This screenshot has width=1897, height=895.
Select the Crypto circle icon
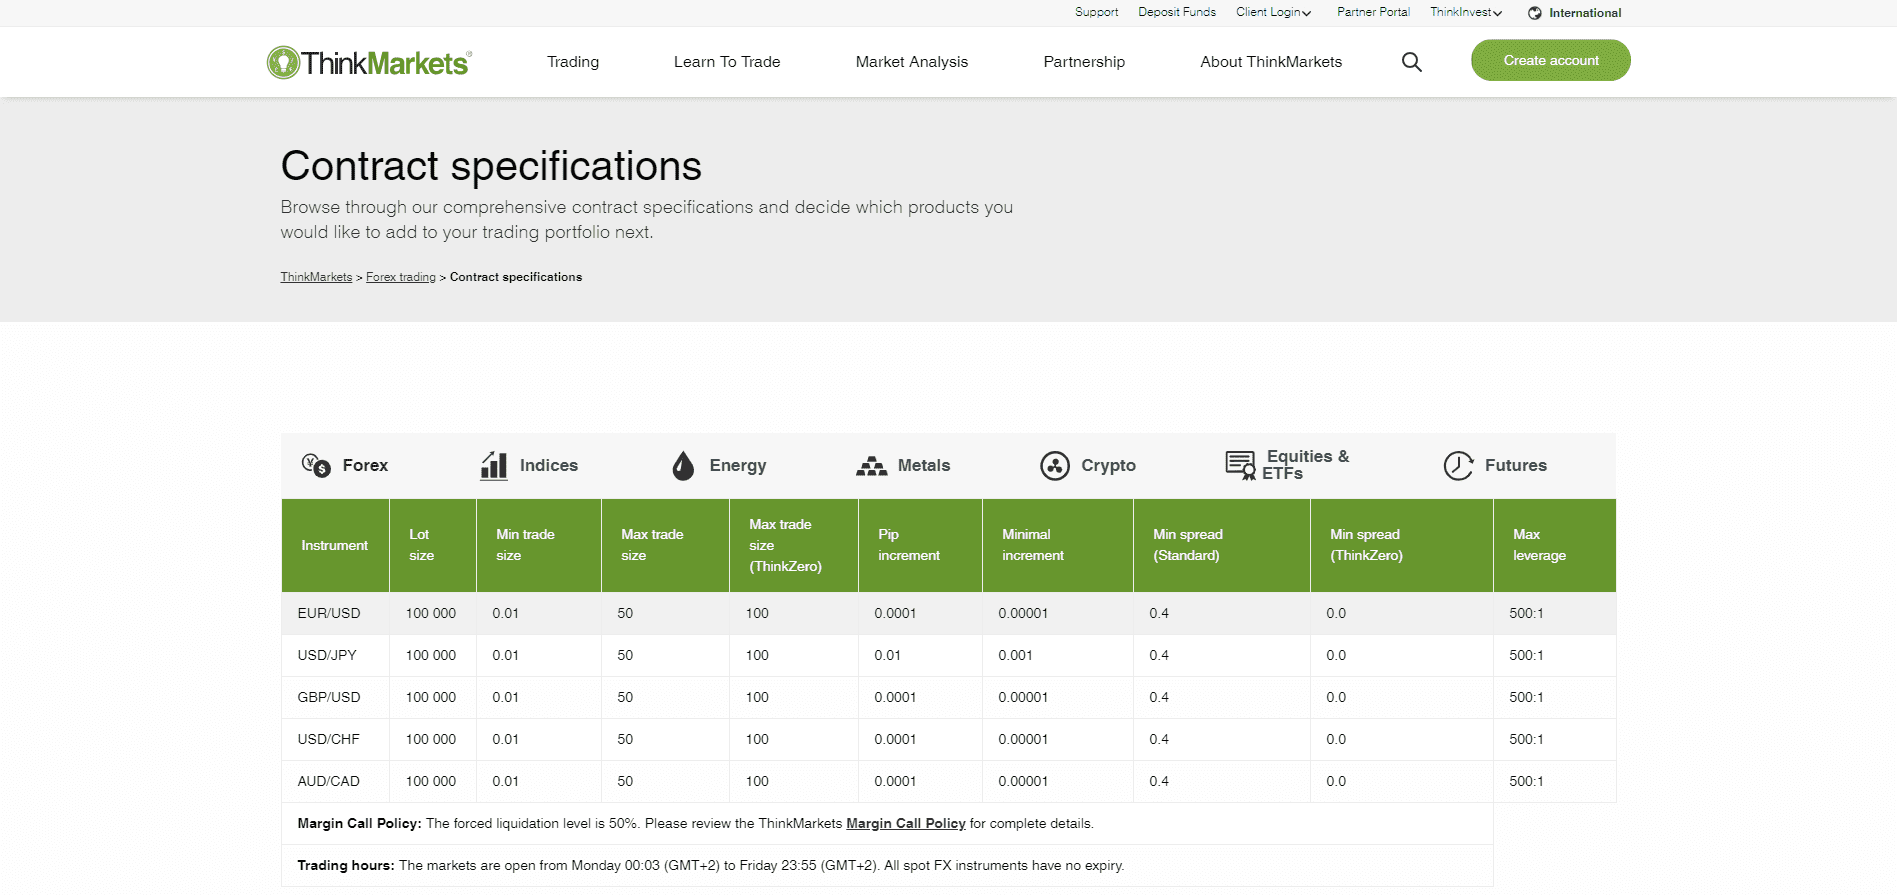click(x=1054, y=465)
